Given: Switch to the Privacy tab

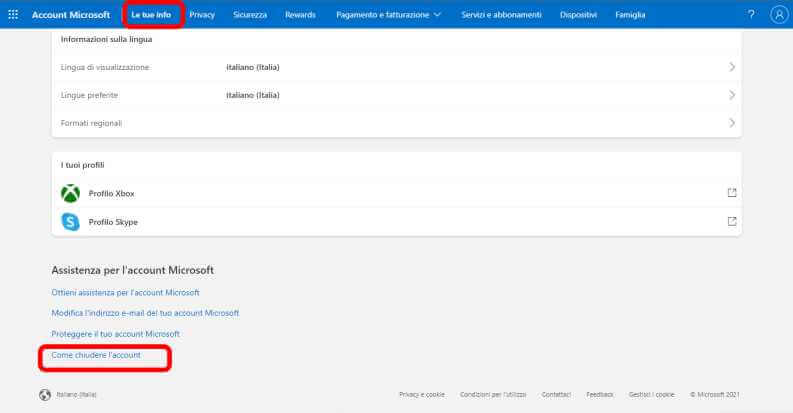Looking at the screenshot, I should [x=202, y=15].
